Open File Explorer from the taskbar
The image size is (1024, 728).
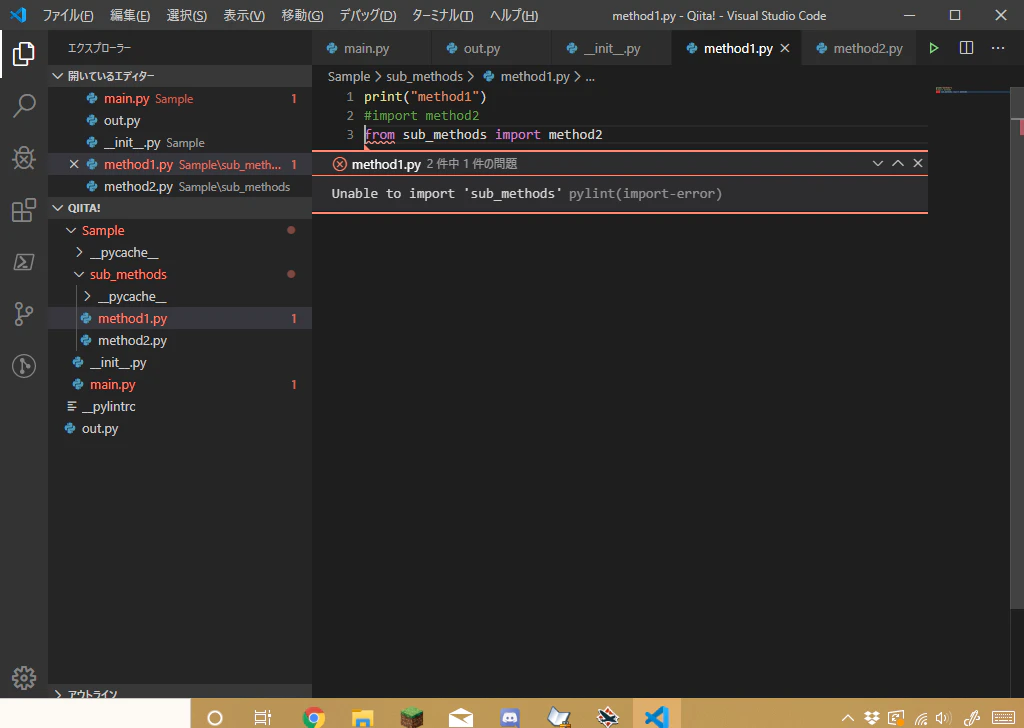pos(362,718)
